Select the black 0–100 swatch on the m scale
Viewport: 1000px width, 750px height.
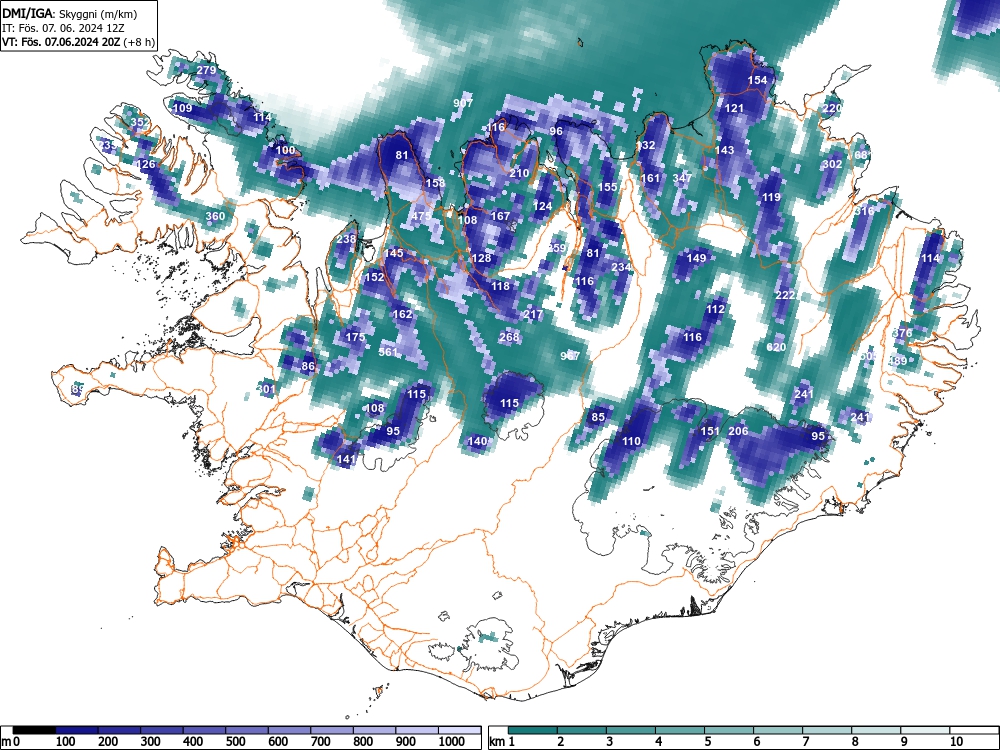tap(34, 730)
